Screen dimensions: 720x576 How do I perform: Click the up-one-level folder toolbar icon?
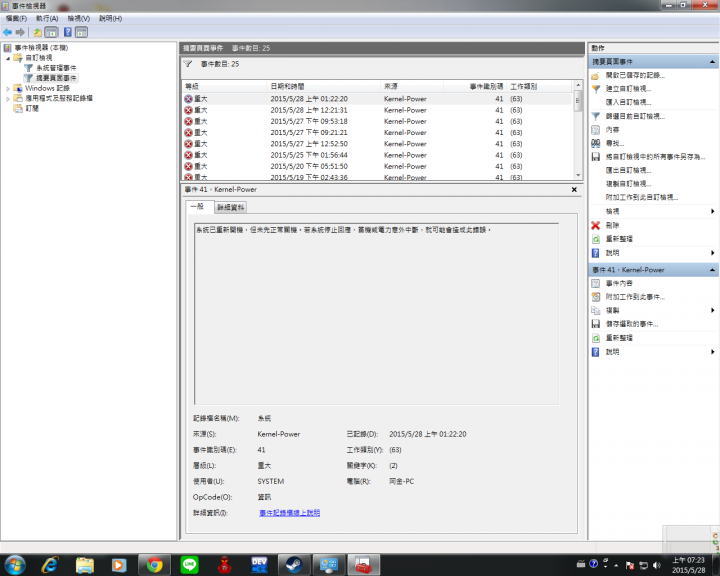[x=38, y=32]
